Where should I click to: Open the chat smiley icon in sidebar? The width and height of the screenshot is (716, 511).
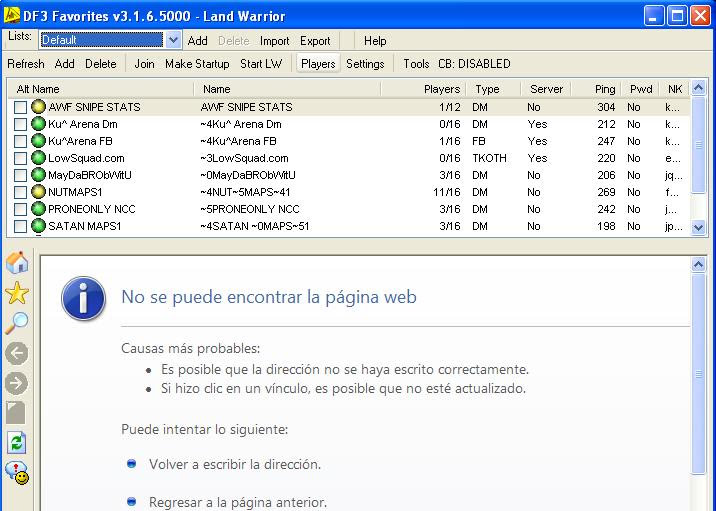click(x=17, y=473)
